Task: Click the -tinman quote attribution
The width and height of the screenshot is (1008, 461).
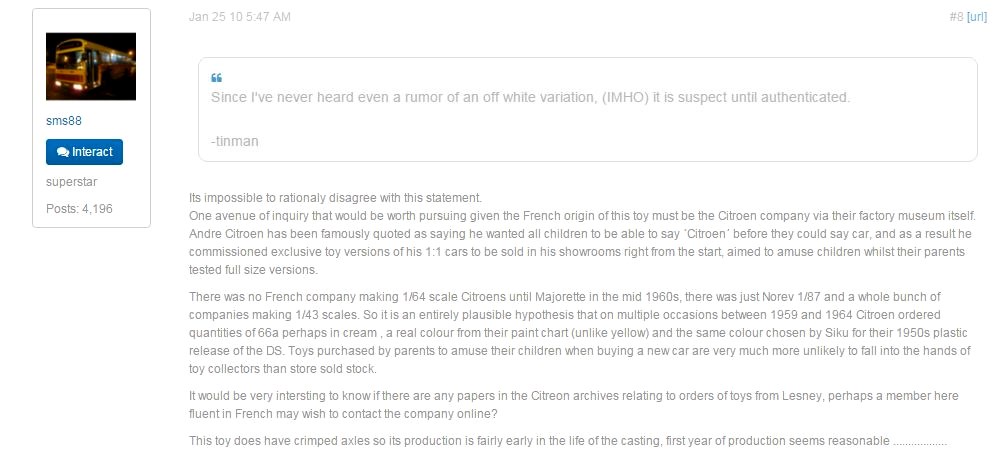Action: 235,141
